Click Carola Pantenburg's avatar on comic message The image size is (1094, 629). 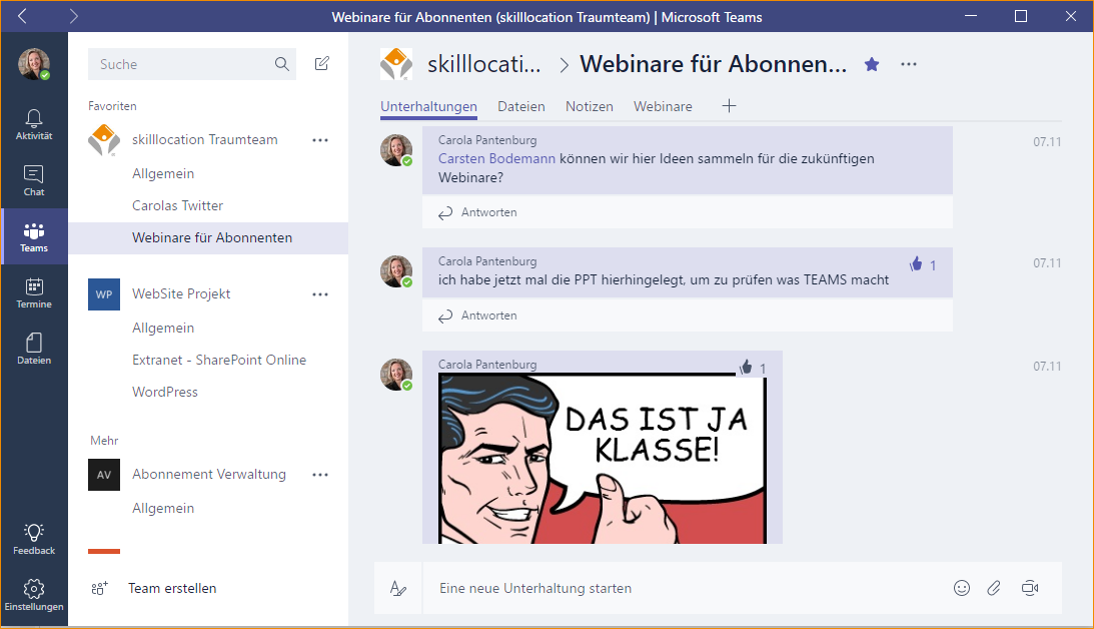[396, 374]
